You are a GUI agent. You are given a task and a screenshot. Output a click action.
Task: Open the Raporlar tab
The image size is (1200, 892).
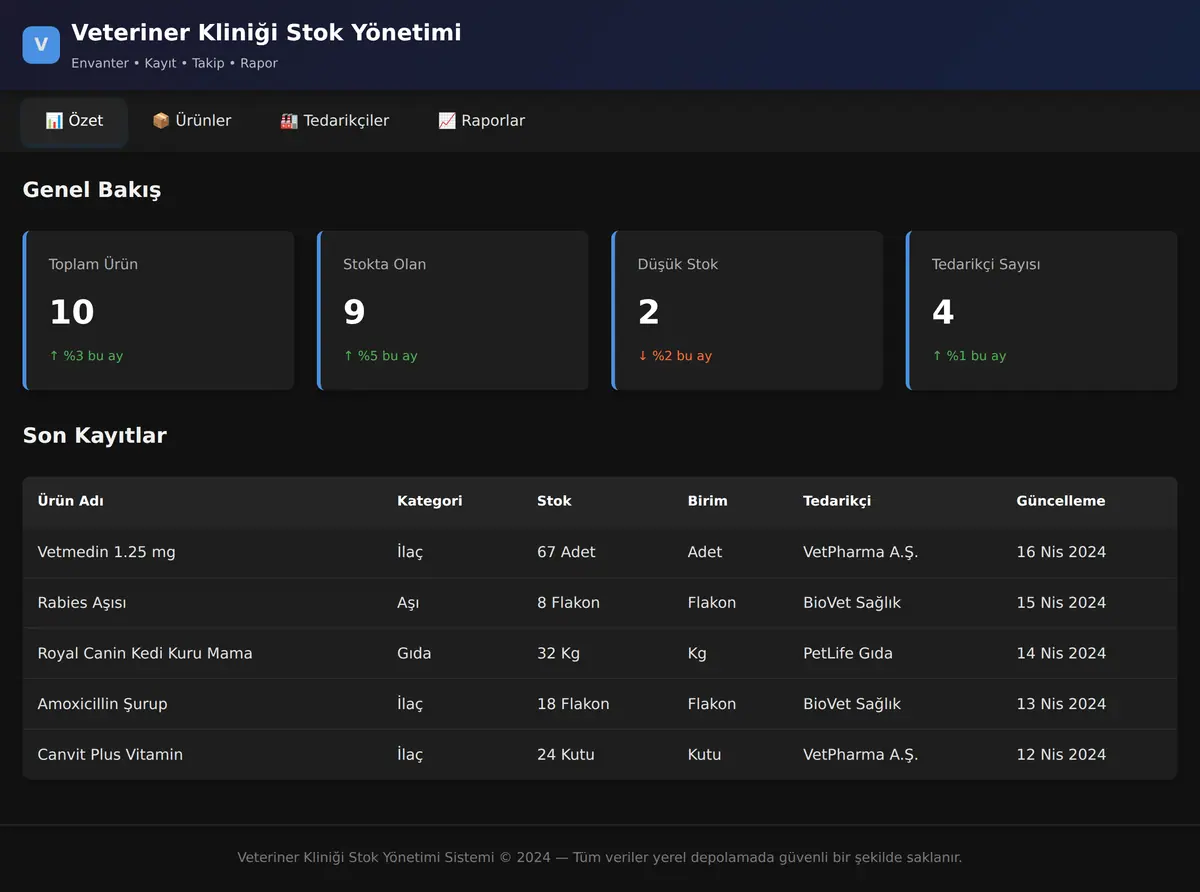(x=481, y=121)
